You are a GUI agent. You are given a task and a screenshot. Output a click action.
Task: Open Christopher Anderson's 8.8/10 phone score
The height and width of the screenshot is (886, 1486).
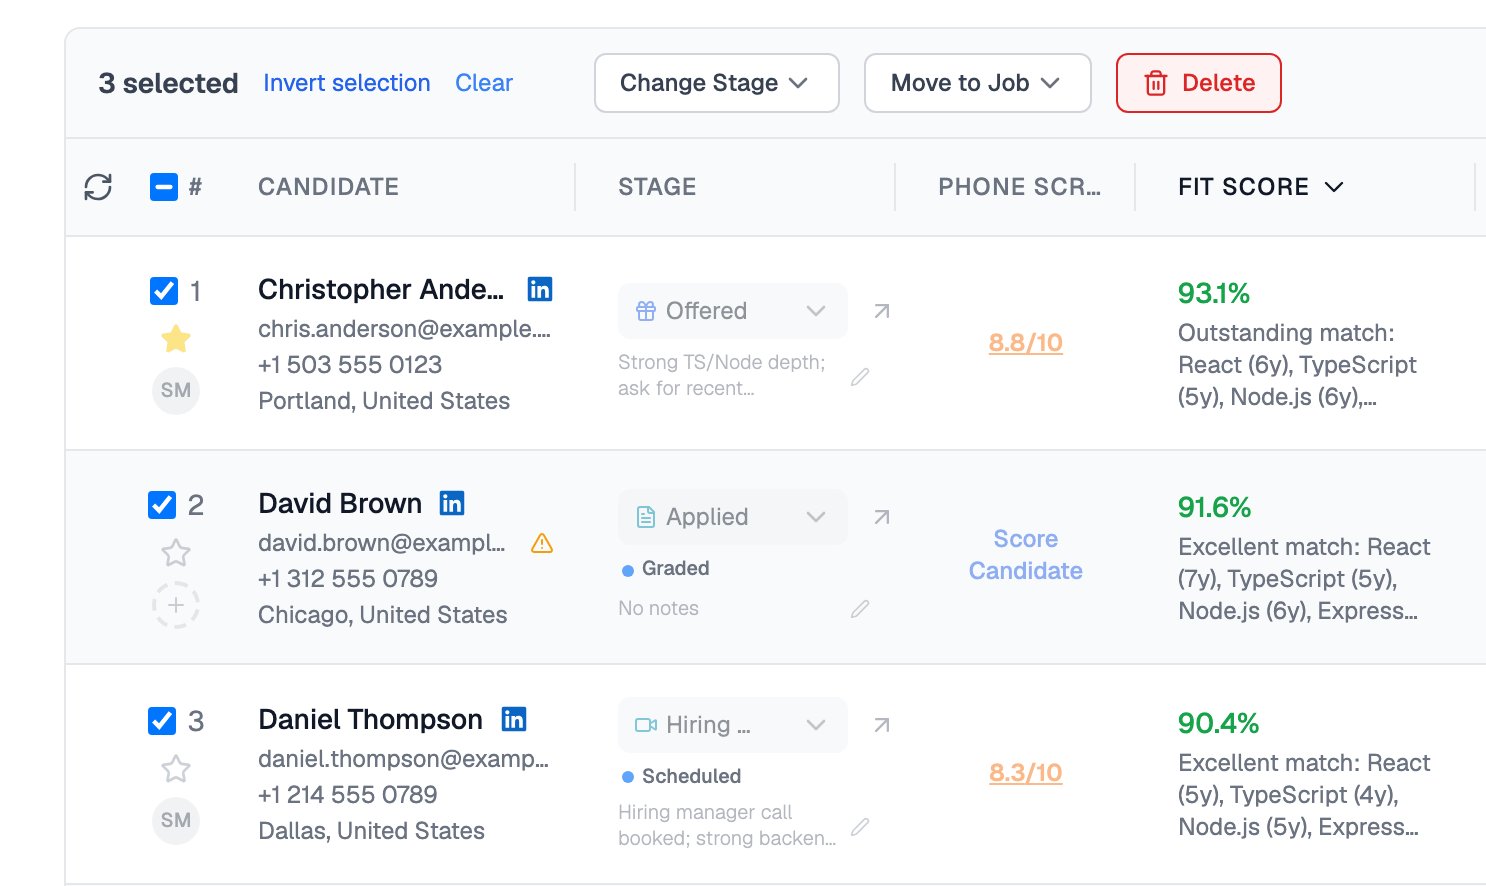(x=1026, y=343)
